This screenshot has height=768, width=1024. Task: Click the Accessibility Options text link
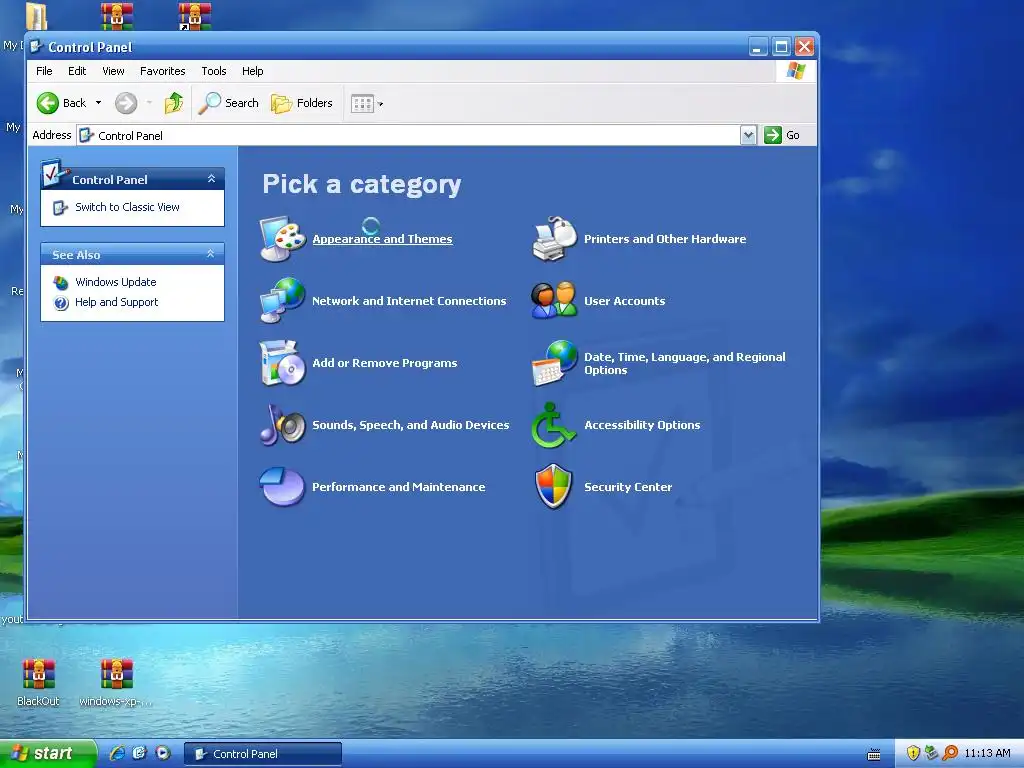pos(642,425)
